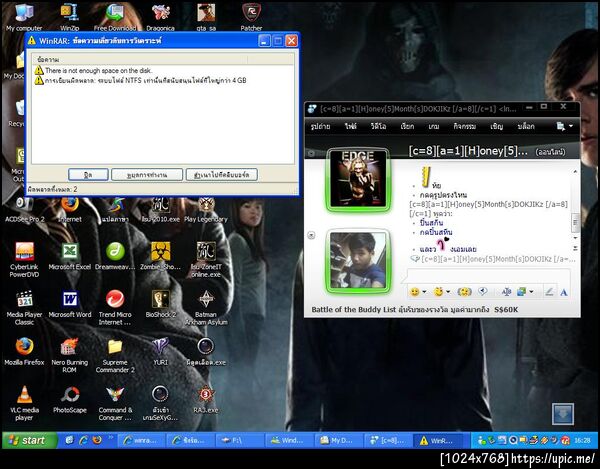Click the voice clip icon in Messenger

(x=483, y=291)
